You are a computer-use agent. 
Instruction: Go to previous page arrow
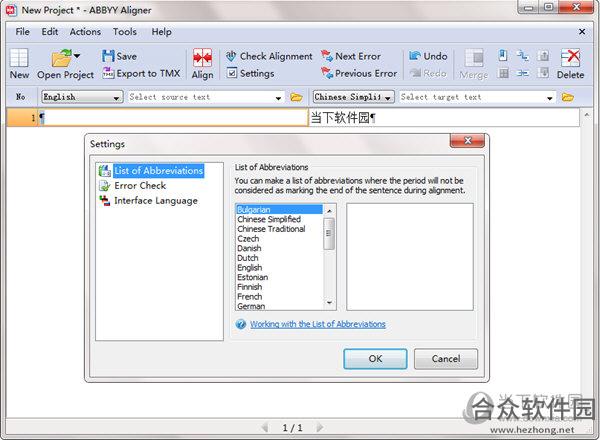[x=264, y=427]
